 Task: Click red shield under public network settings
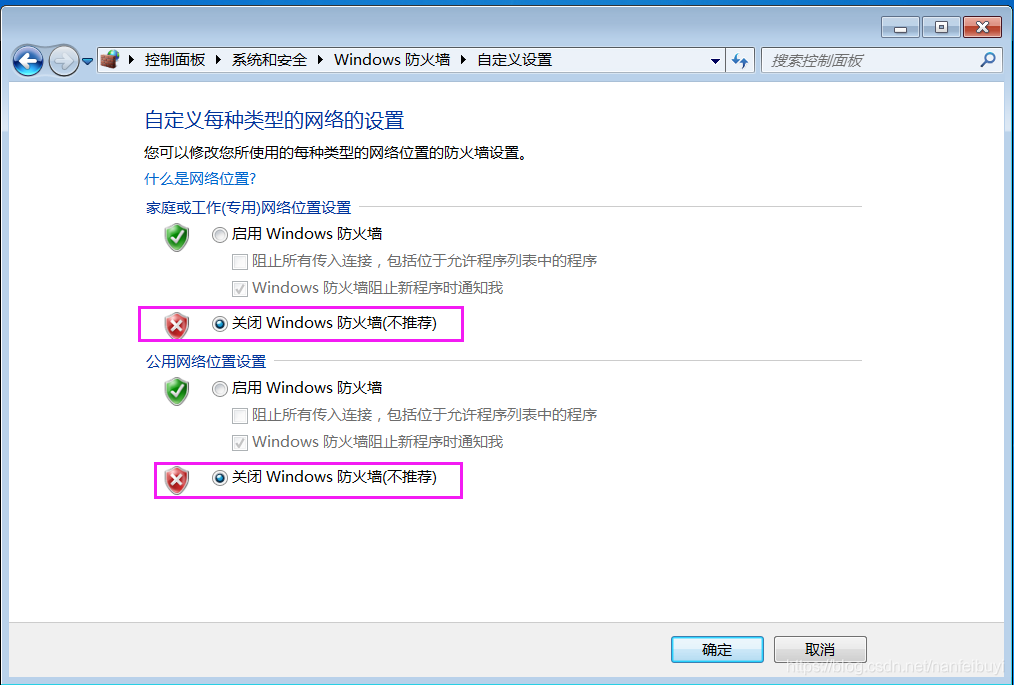[x=177, y=480]
